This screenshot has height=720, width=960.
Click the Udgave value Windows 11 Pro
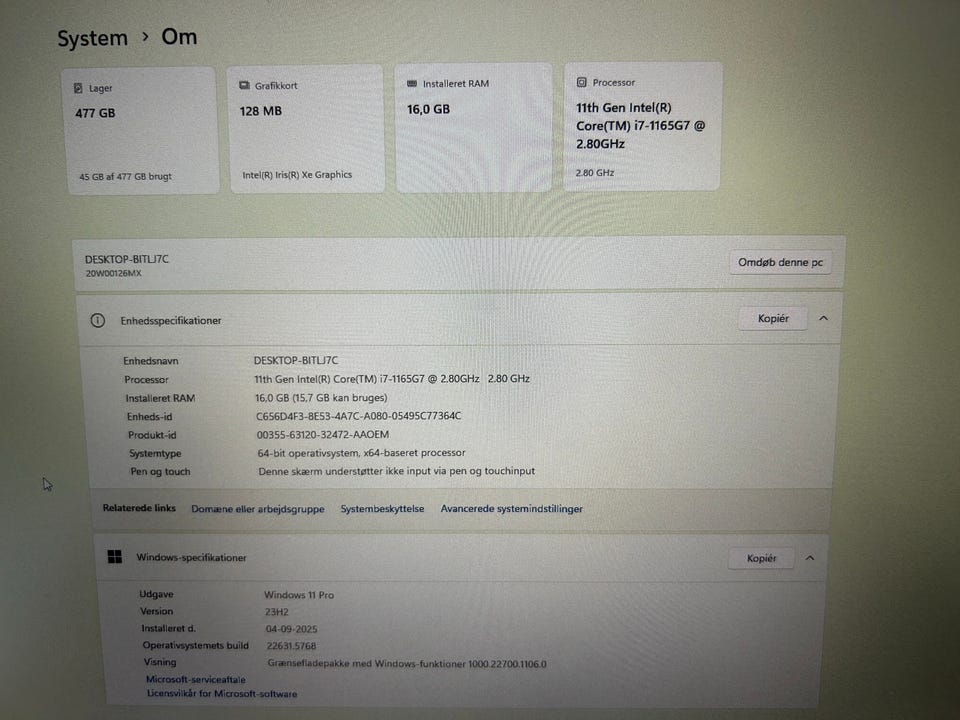coord(299,594)
